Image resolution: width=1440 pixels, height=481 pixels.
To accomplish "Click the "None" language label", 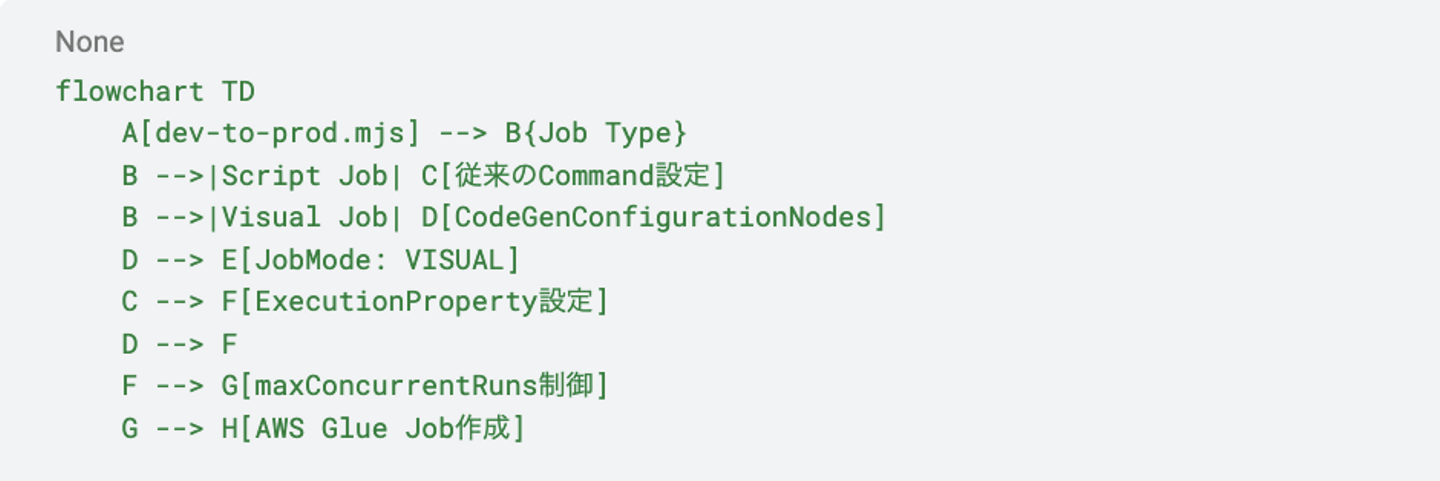I will click(90, 42).
